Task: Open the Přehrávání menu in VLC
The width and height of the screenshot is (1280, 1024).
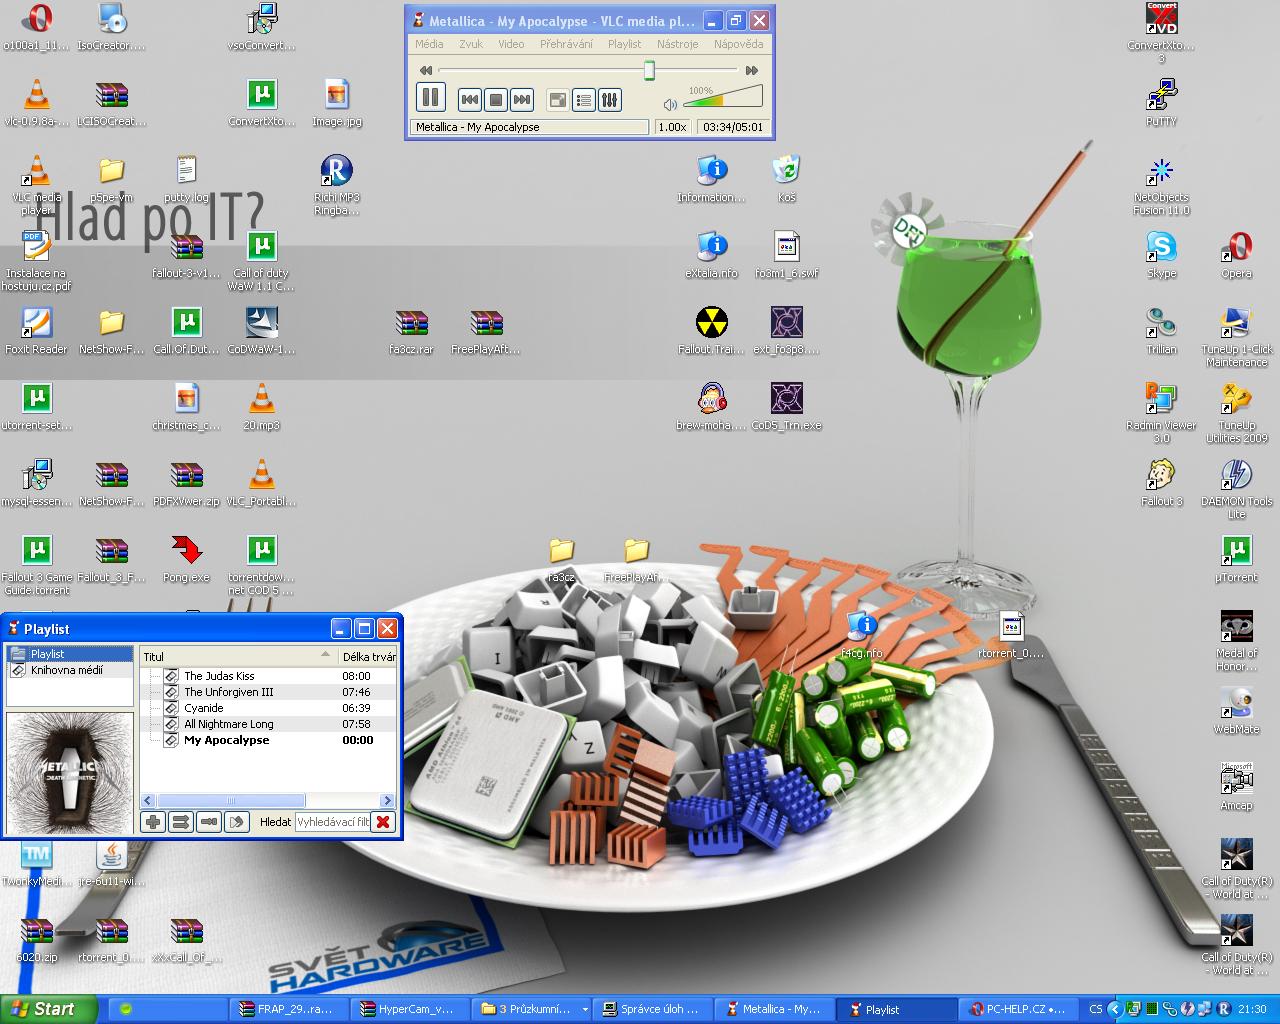Action: pyautogui.click(x=566, y=44)
